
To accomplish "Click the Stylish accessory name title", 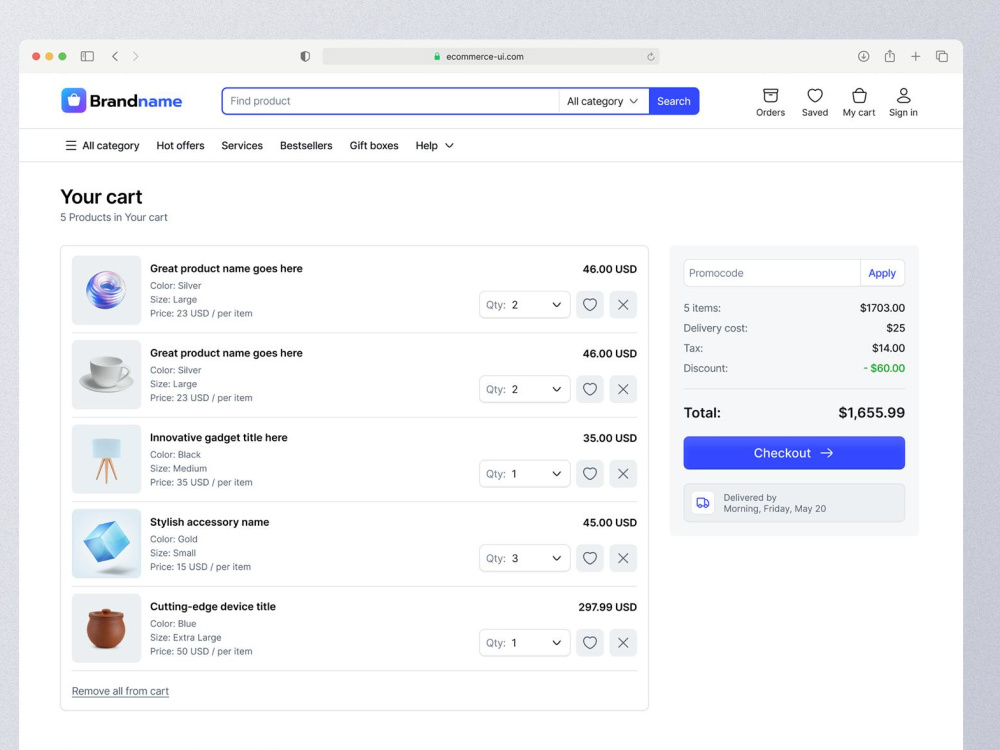I will point(209,522).
